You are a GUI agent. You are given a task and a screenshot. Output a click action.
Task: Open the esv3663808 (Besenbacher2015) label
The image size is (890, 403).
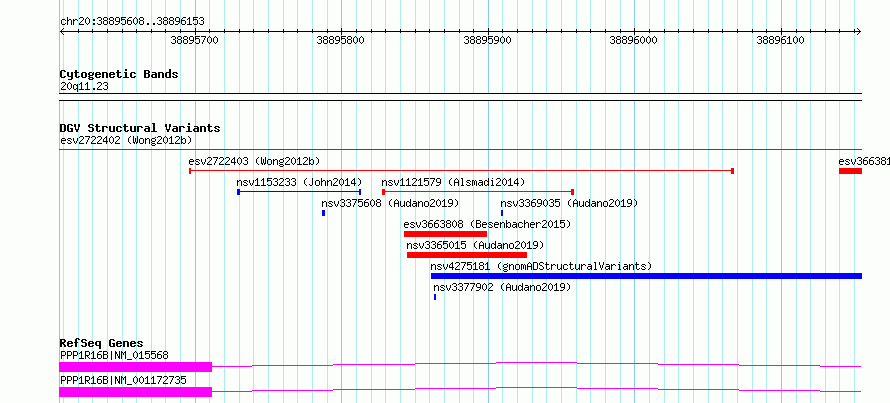(x=487, y=224)
